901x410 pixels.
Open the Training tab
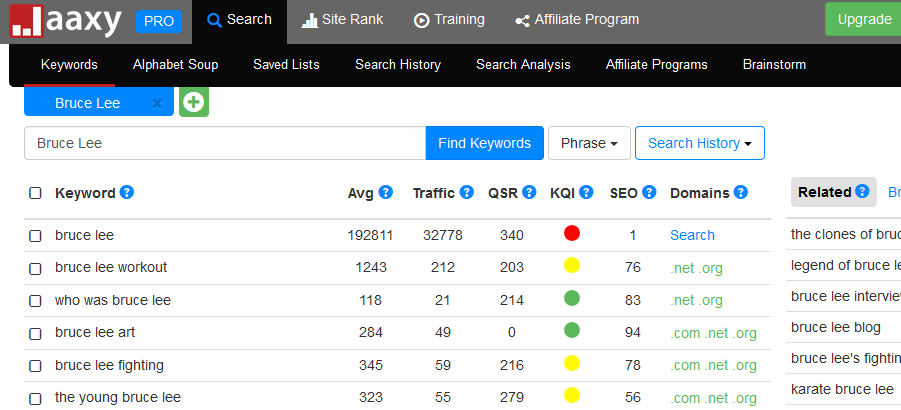point(449,20)
